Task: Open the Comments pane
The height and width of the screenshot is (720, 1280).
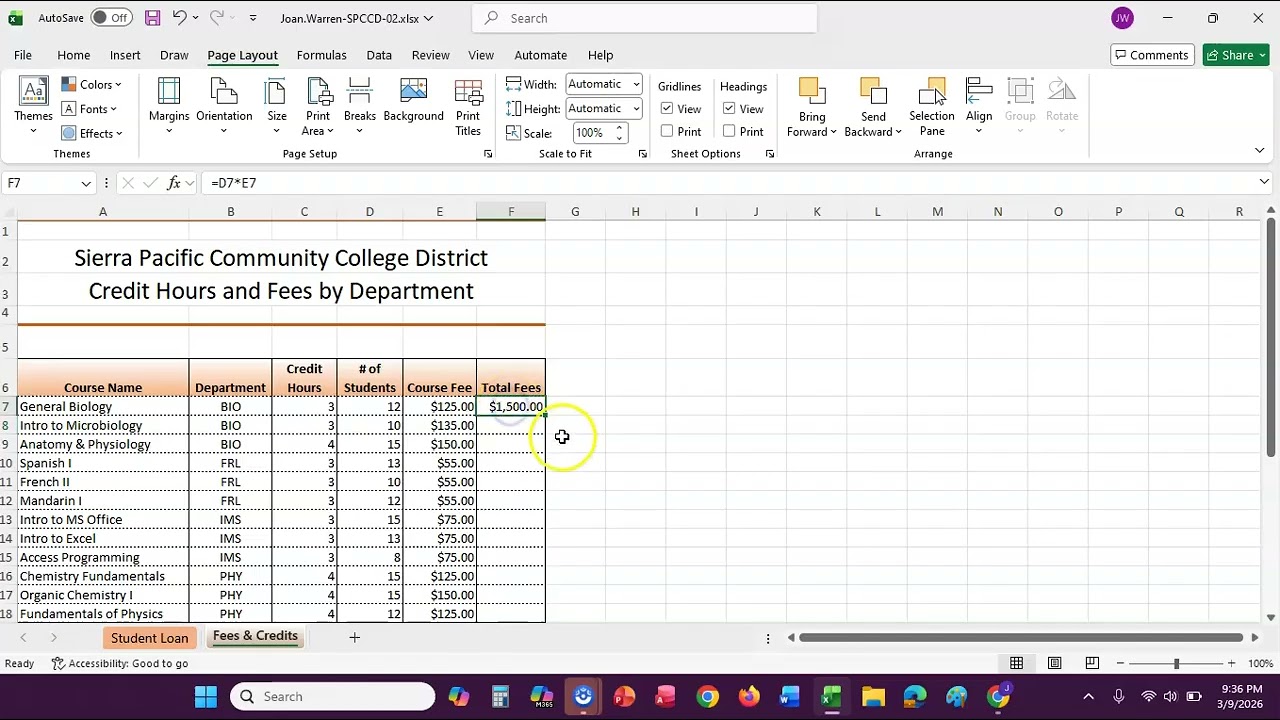Action: tap(1152, 55)
